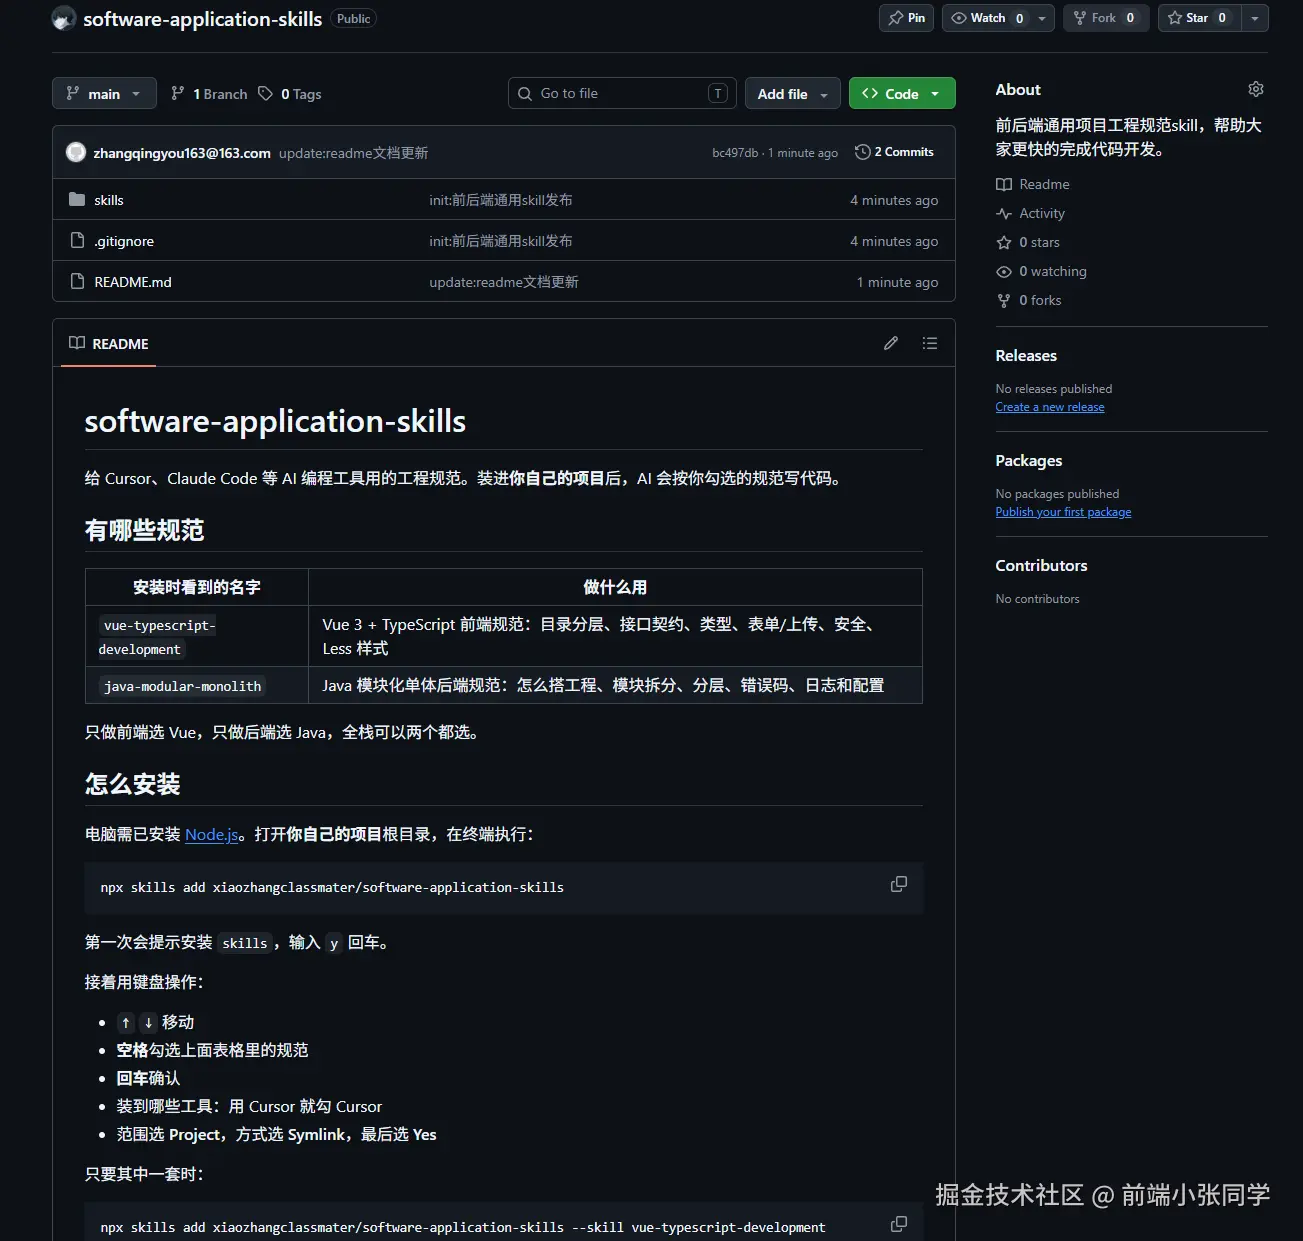Image resolution: width=1303 pixels, height=1241 pixels.
Task: Open the main branch selector dropdown
Action: point(104,93)
